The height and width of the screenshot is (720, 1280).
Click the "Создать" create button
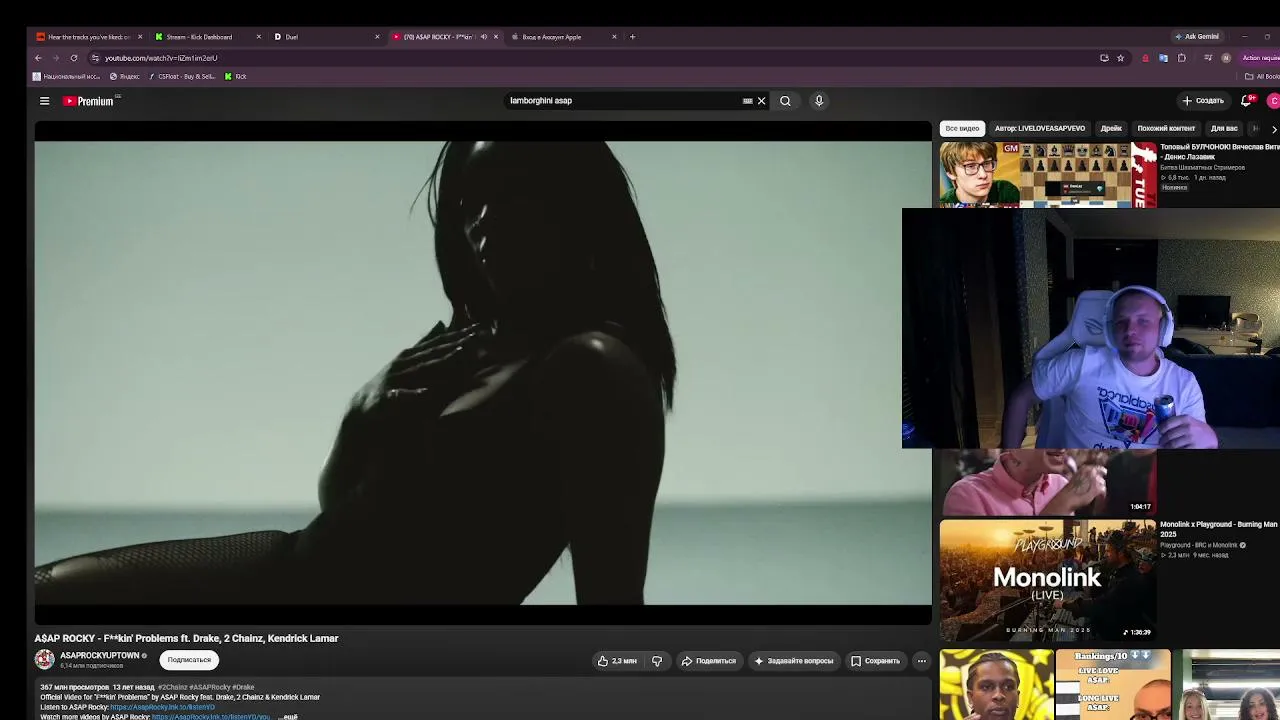[x=1203, y=101]
